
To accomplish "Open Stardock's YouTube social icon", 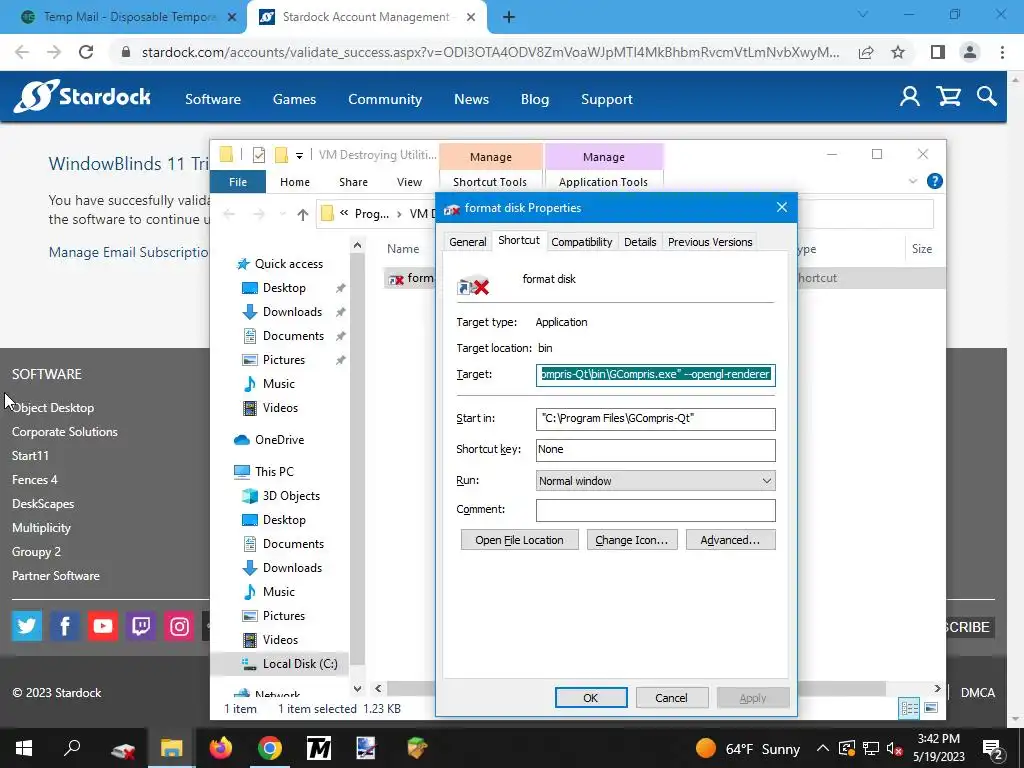I will pos(103,626).
